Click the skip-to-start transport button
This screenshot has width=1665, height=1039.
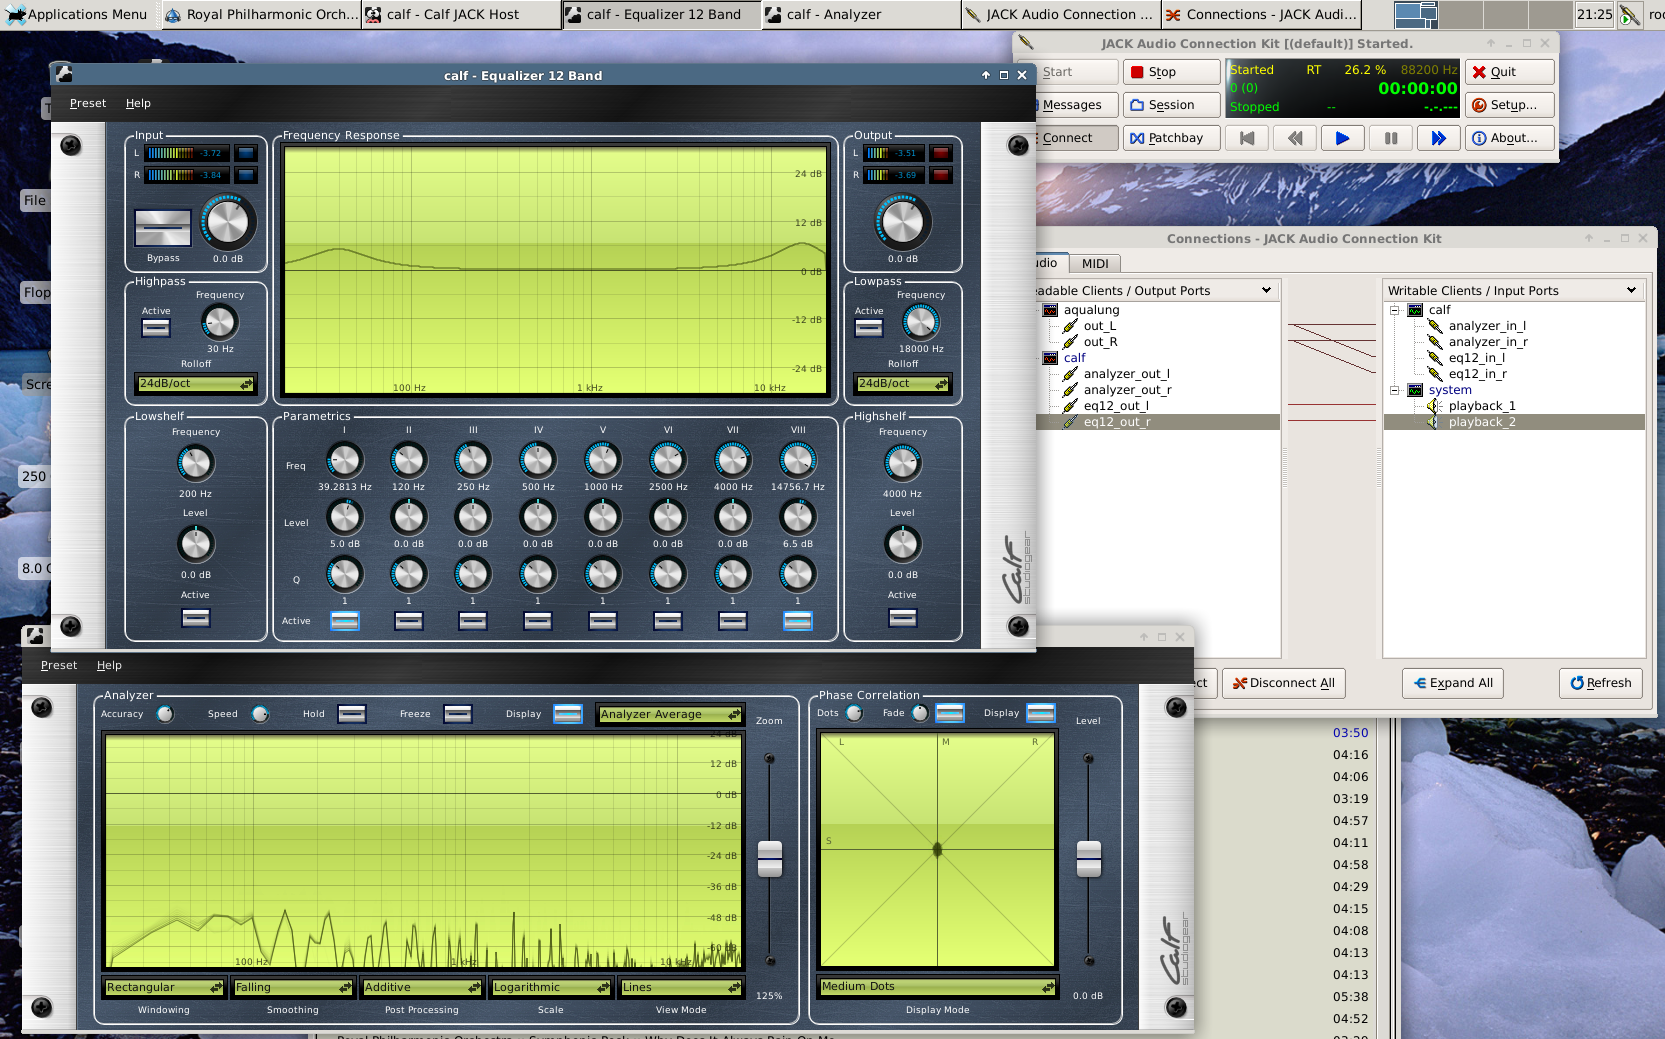[x=1246, y=138]
